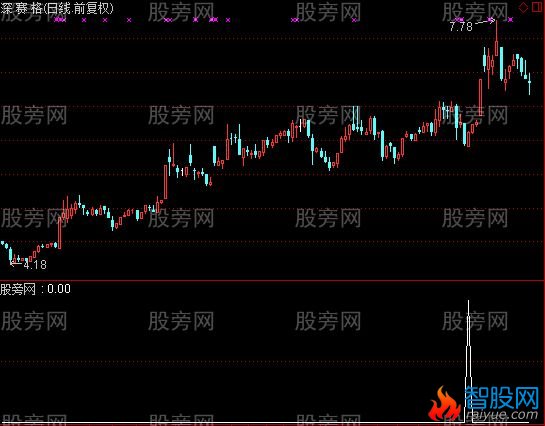Click the 4.18 low price label

pyautogui.click(x=35, y=265)
